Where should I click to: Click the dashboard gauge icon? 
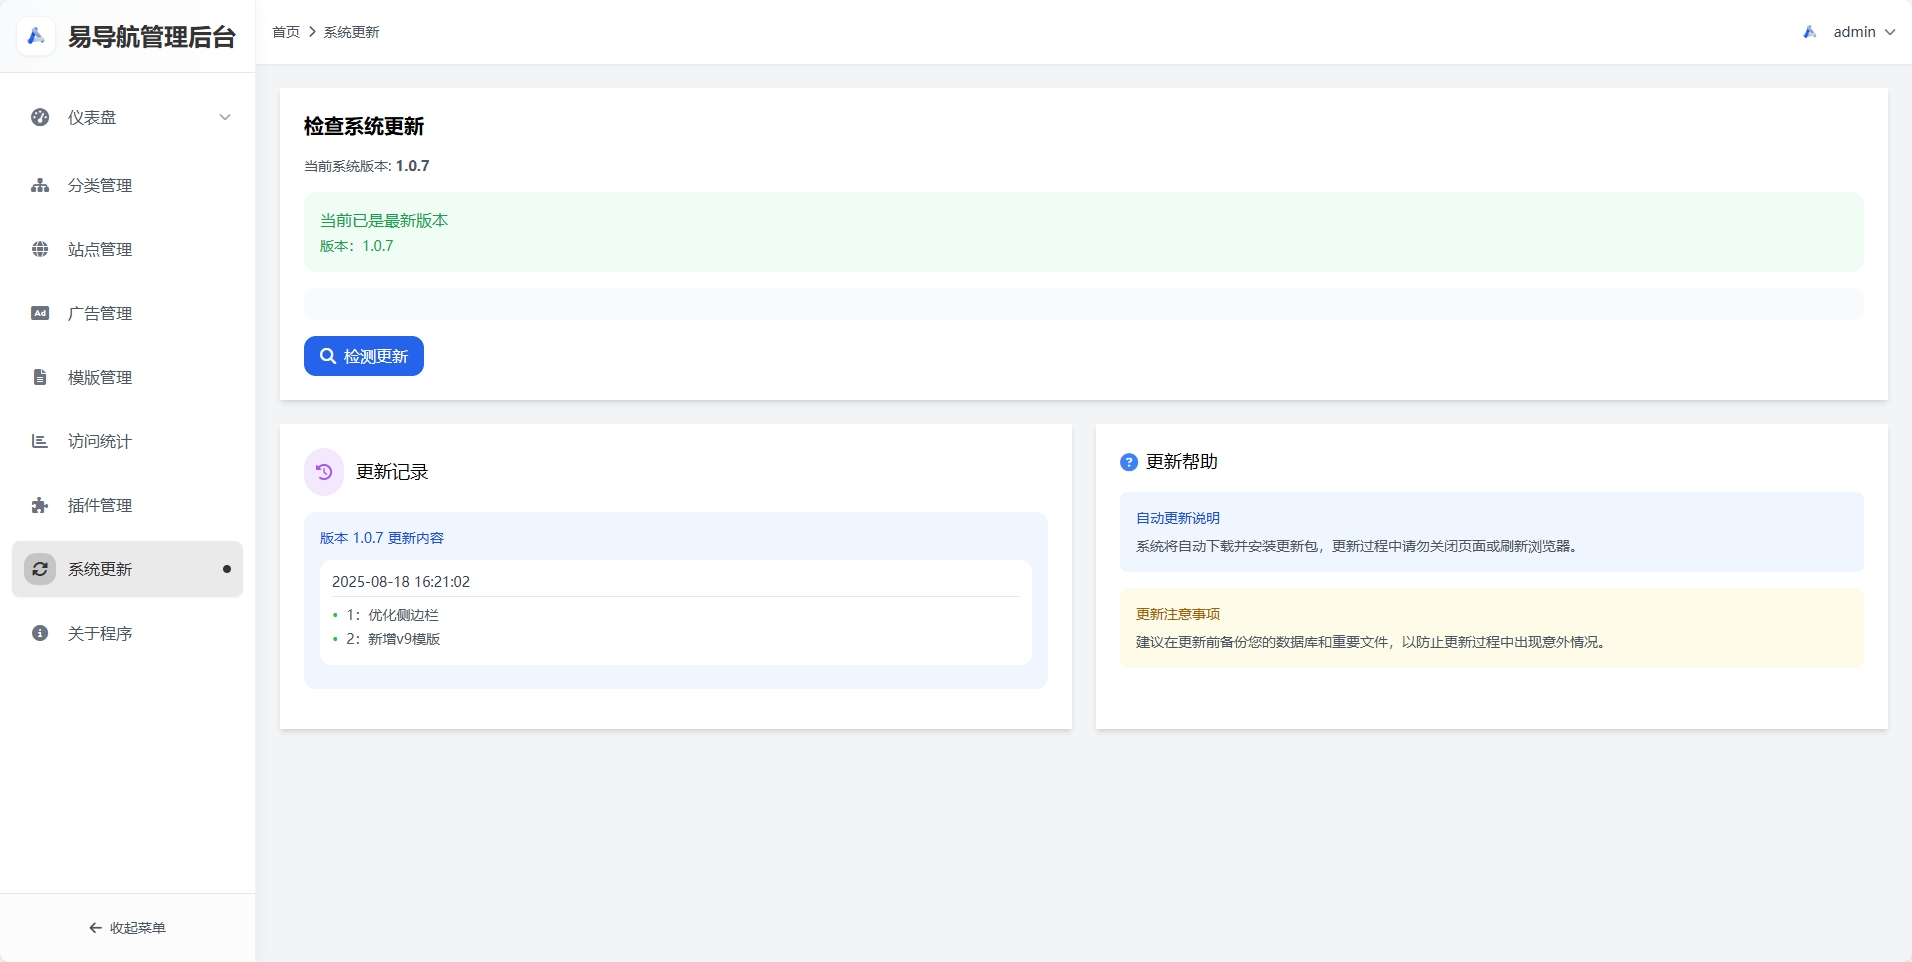click(x=40, y=117)
